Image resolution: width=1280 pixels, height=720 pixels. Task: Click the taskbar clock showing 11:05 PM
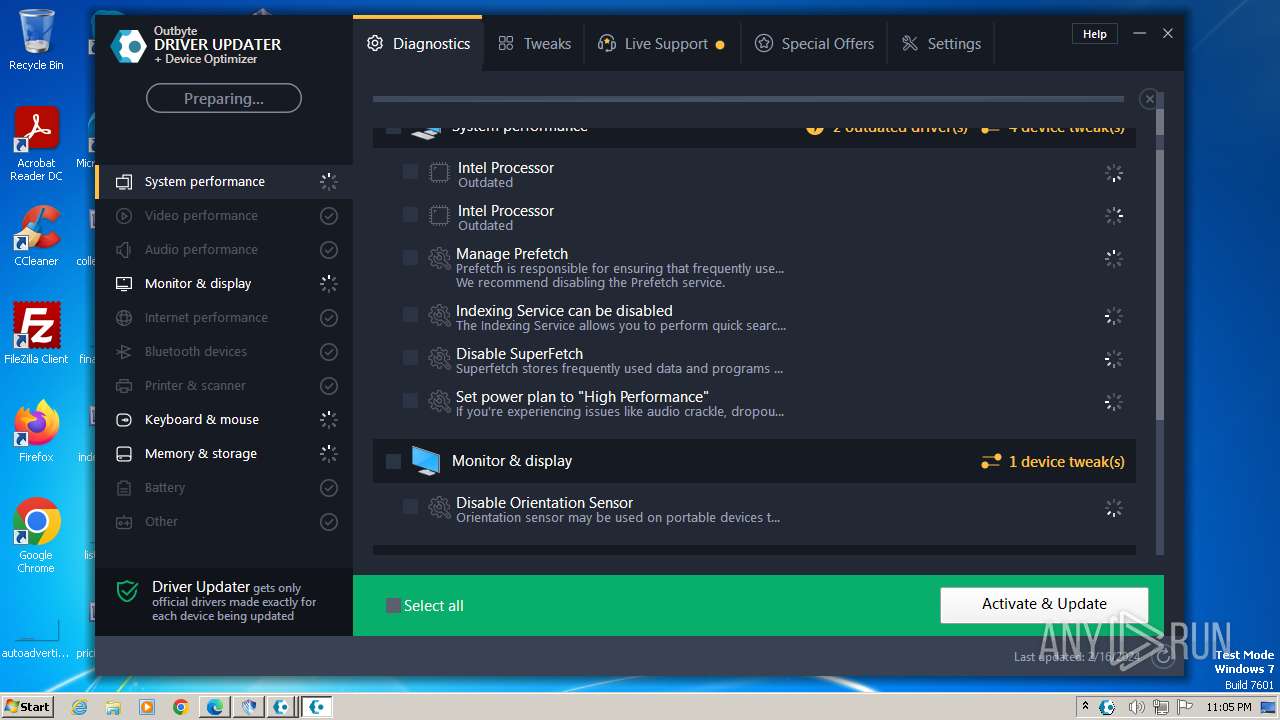pyautogui.click(x=1229, y=707)
